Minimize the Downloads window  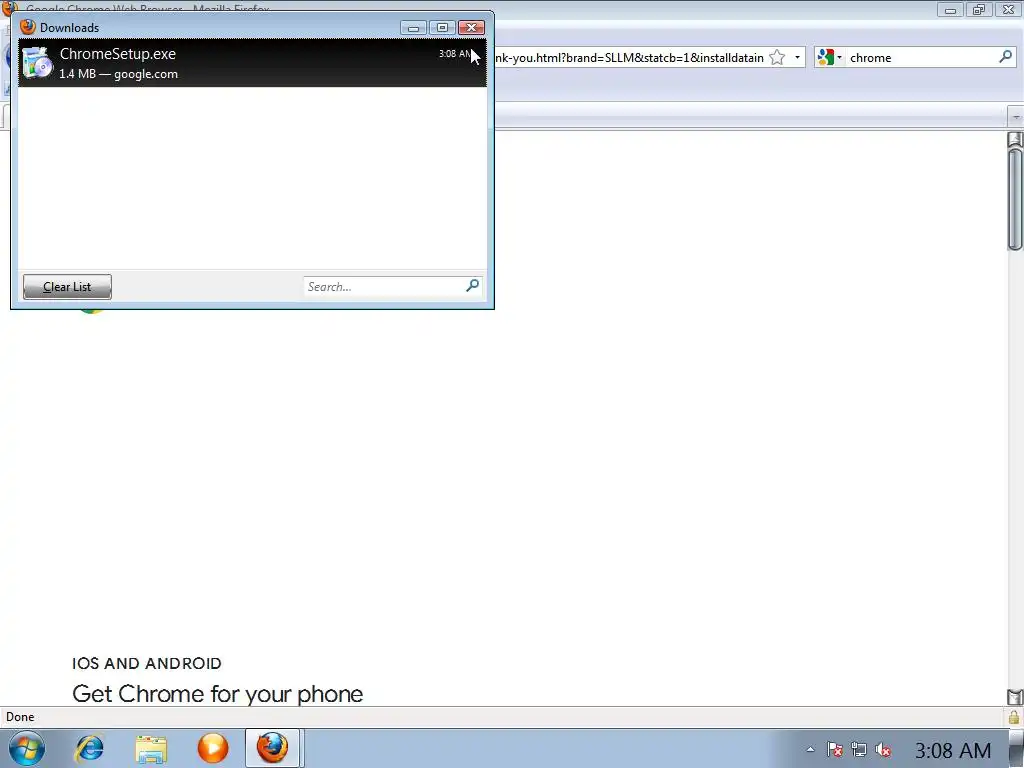(413, 27)
